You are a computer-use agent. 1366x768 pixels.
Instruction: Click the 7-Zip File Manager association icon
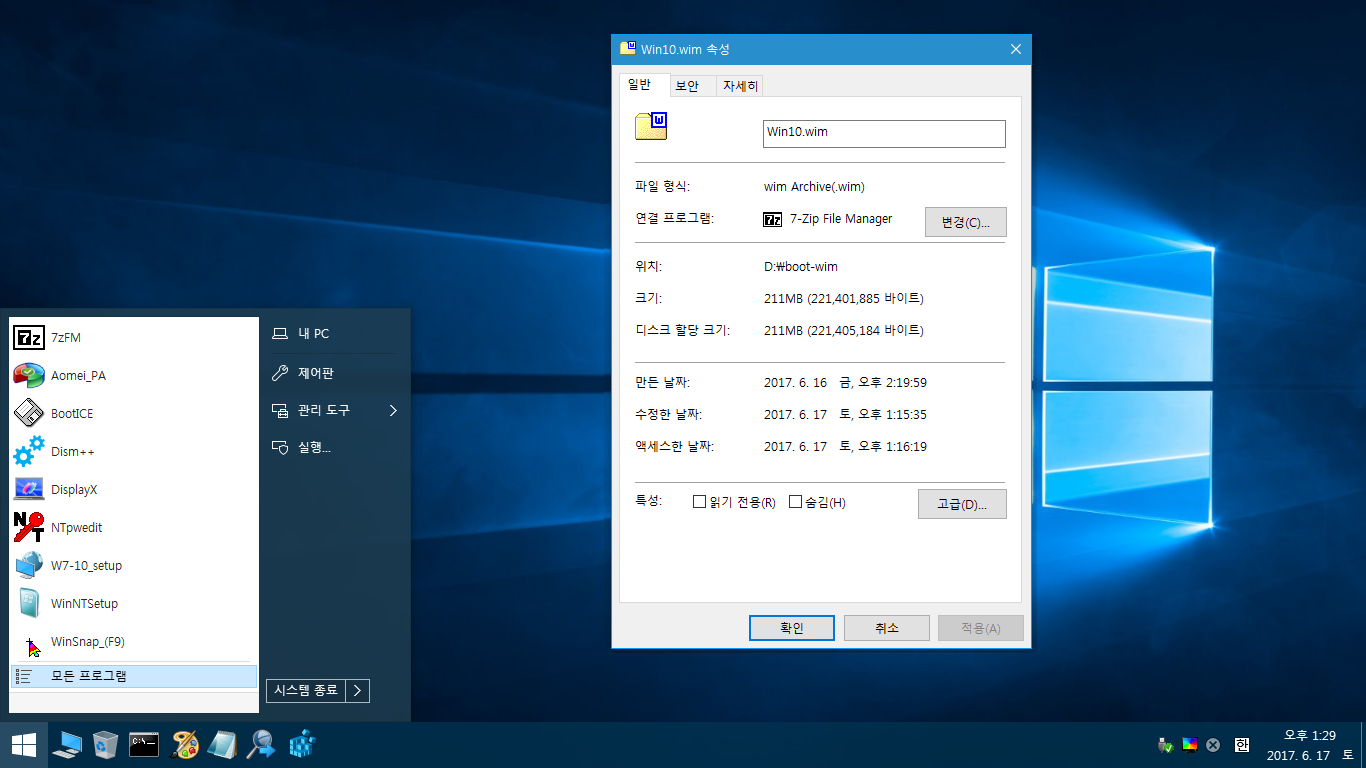772,219
